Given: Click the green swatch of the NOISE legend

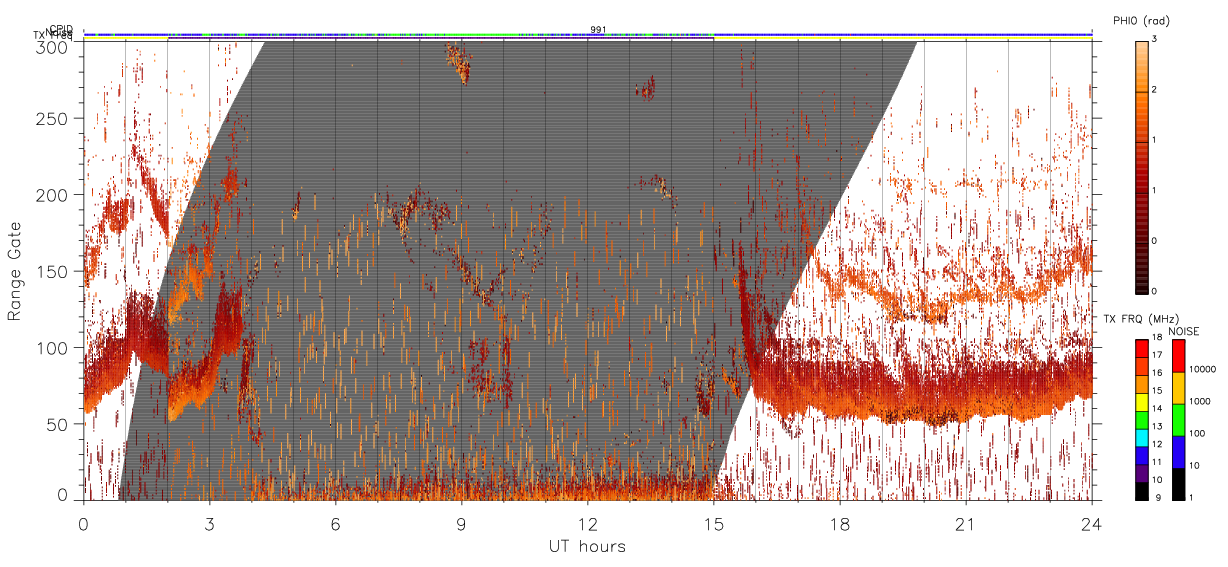Looking at the screenshot, I should coord(1178,420).
